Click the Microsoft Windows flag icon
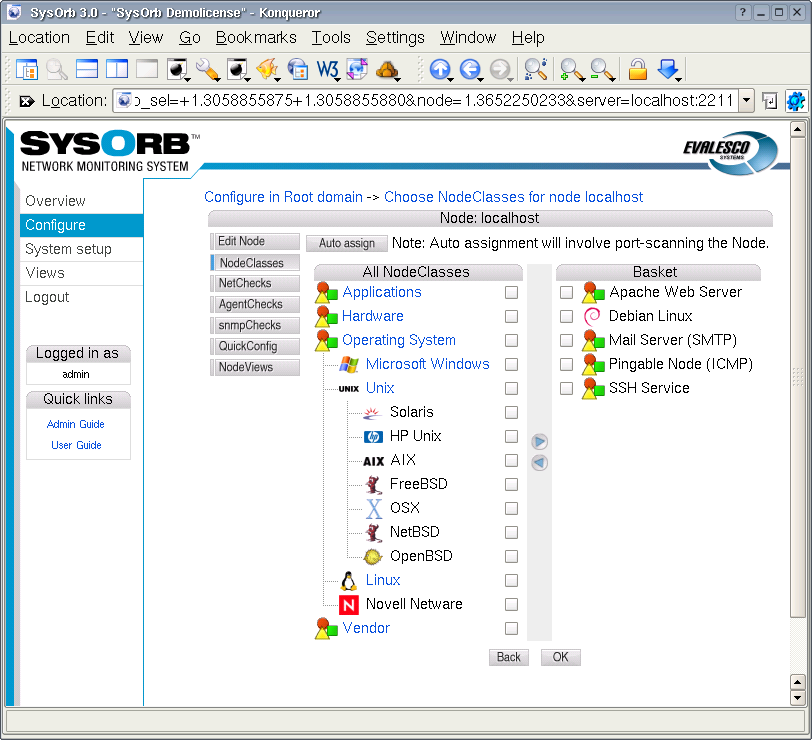The width and height of the screenshot is (812, 740). tap(349, 365)
